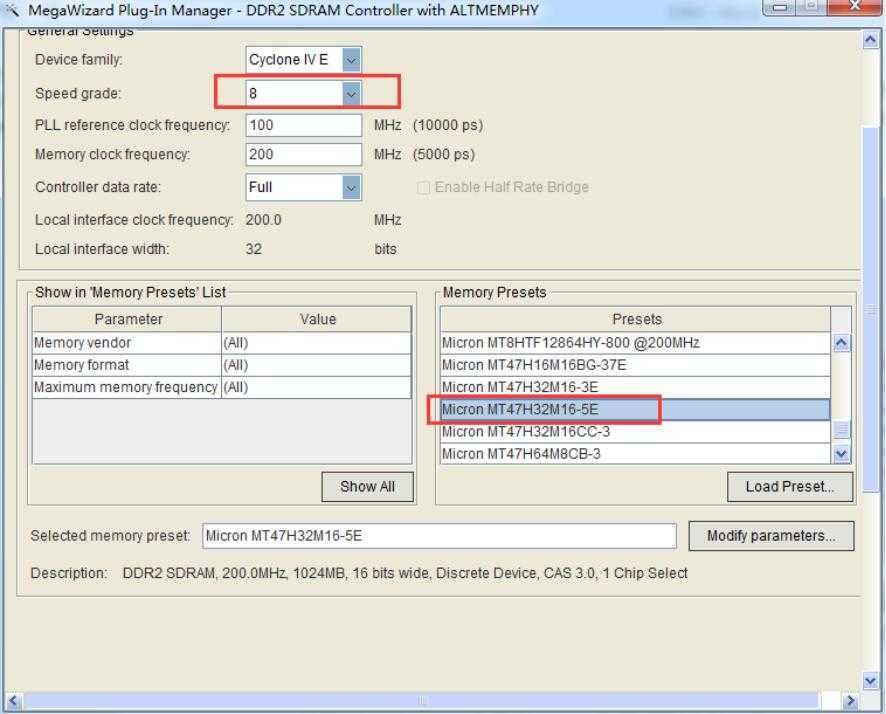Click the MegaWizard title bar icon

pyautogui.click(x=11, y=10)
